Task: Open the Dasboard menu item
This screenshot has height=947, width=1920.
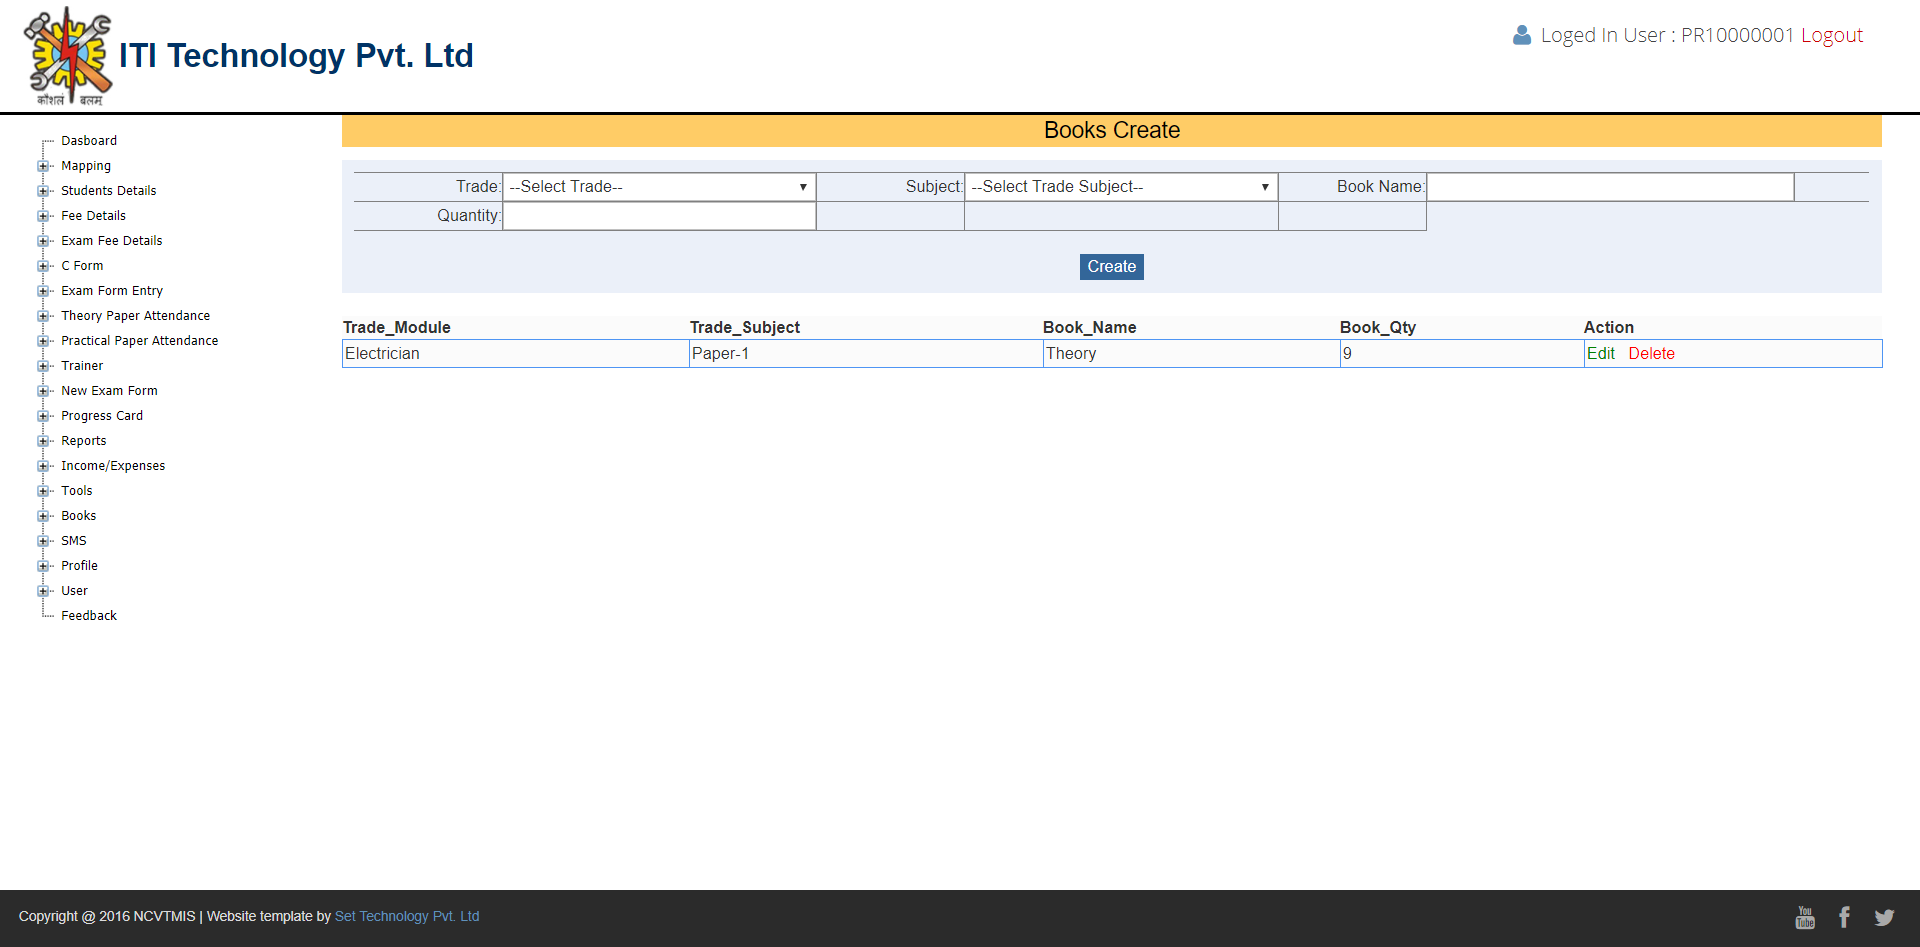Action: pos(89,141)
